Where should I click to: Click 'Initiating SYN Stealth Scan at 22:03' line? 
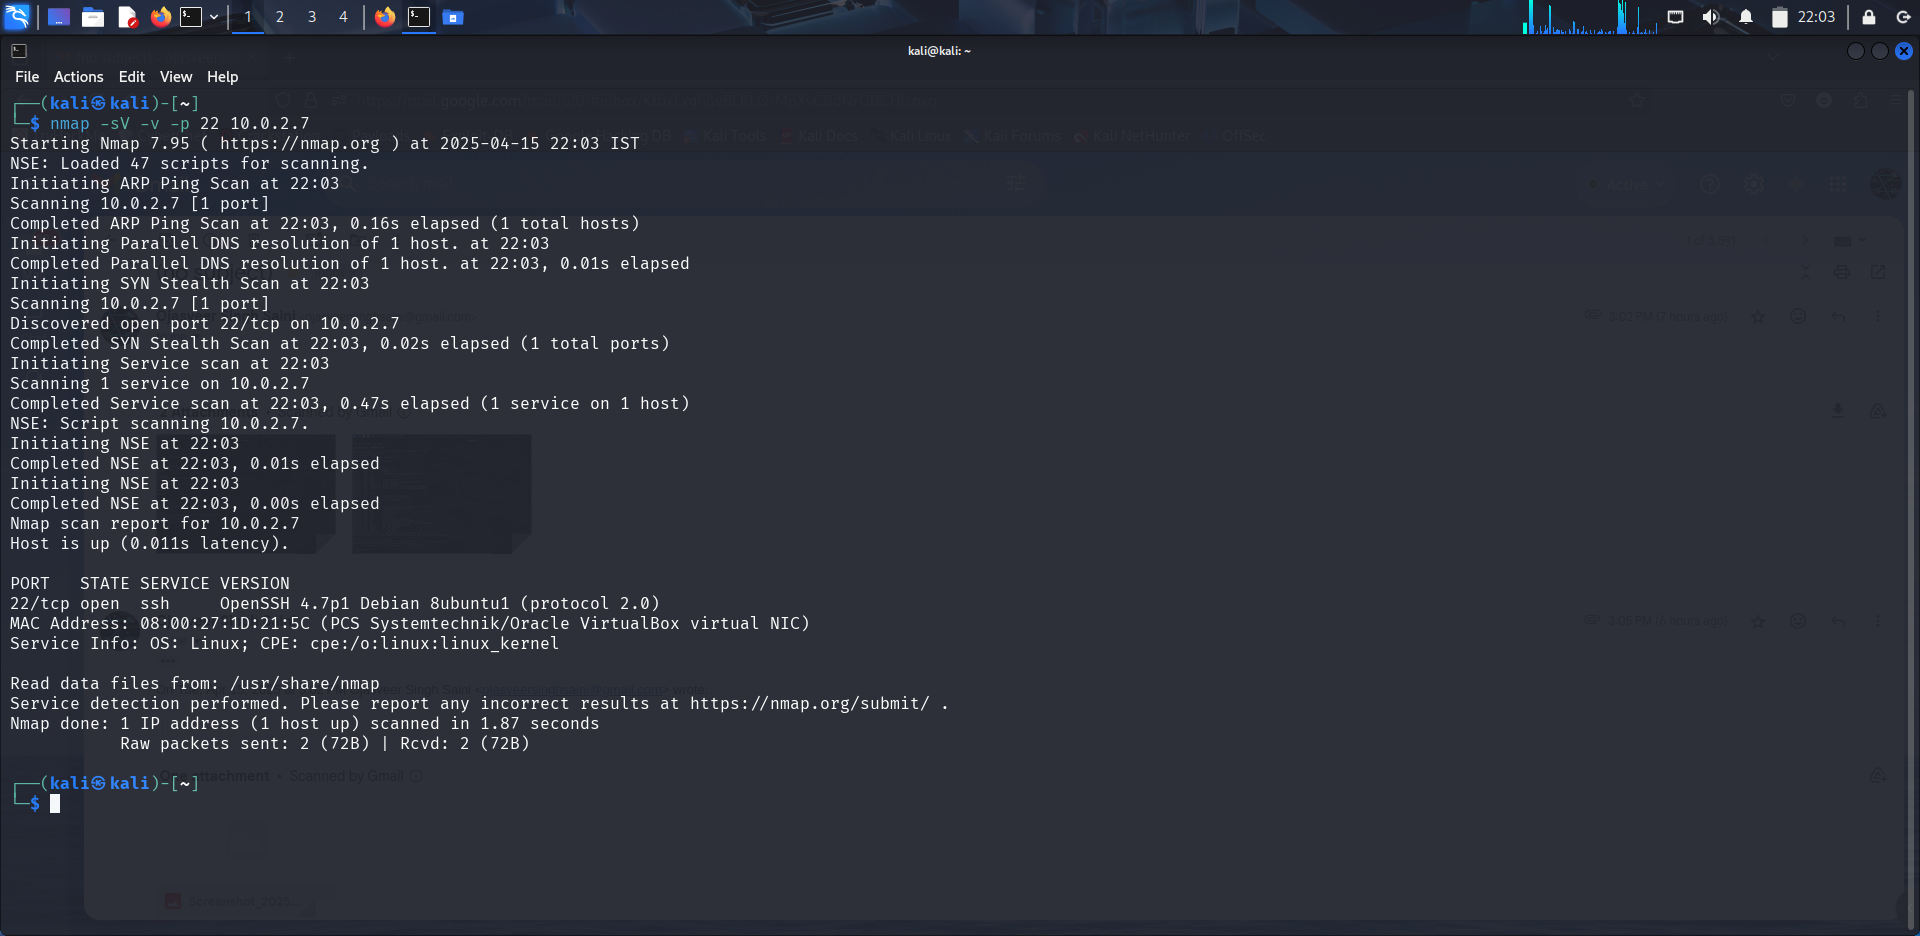click(190, 284)
